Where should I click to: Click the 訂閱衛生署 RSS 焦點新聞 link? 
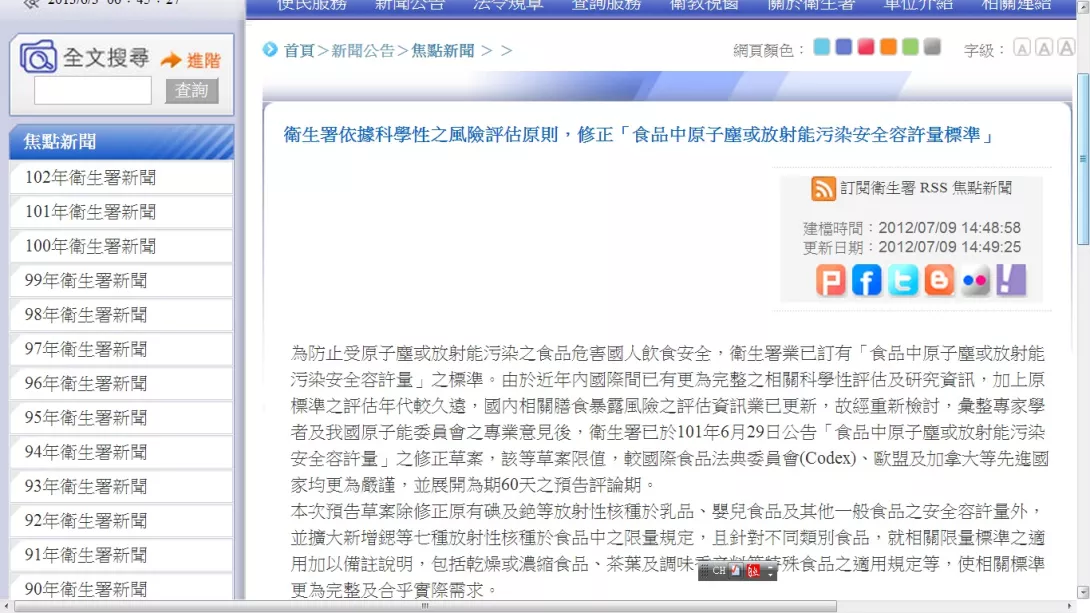926,188
